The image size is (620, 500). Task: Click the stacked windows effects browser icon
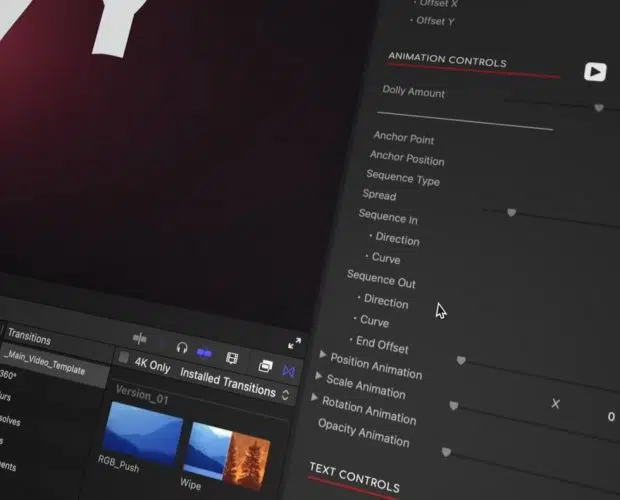(x=265, y=366)
